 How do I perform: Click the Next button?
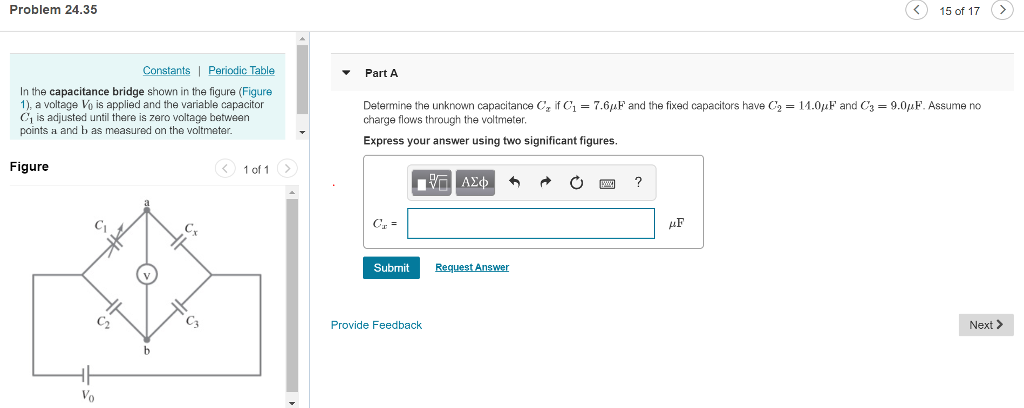coord(986,325)
